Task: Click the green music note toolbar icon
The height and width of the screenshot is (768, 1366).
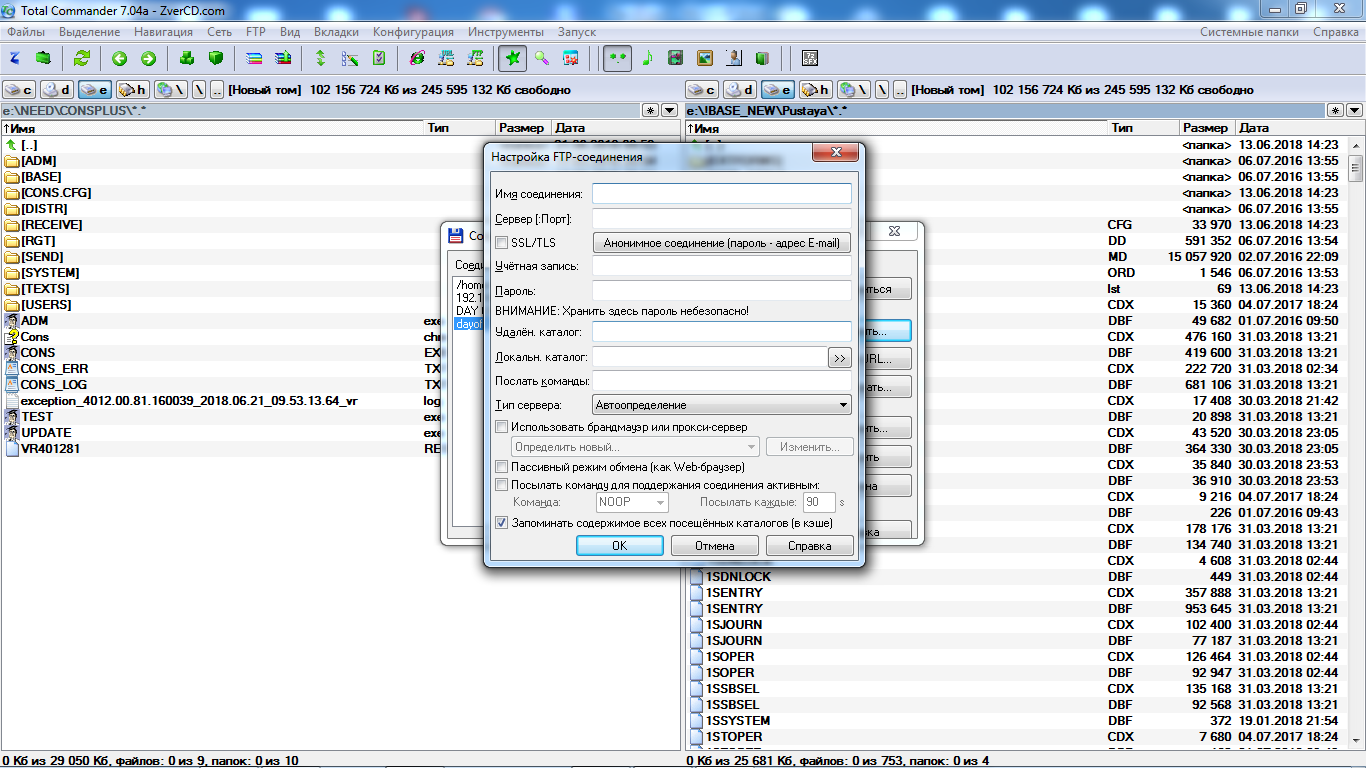Action: (647, 58)
